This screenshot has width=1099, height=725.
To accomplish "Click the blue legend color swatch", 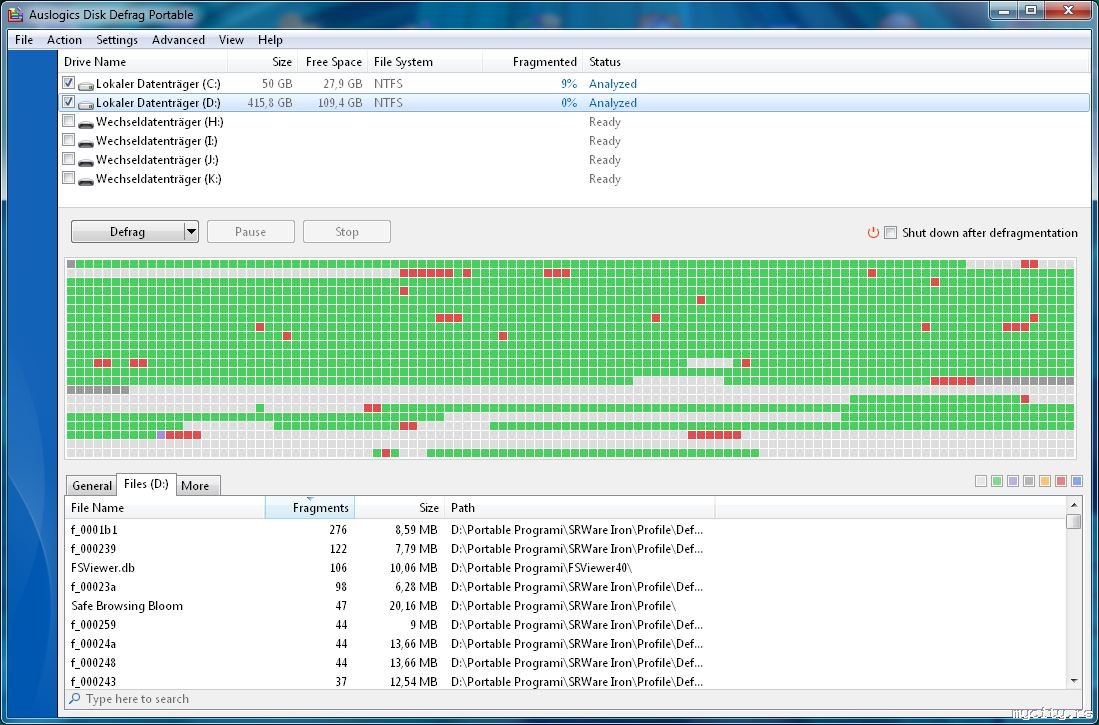I will [1077, 481].
